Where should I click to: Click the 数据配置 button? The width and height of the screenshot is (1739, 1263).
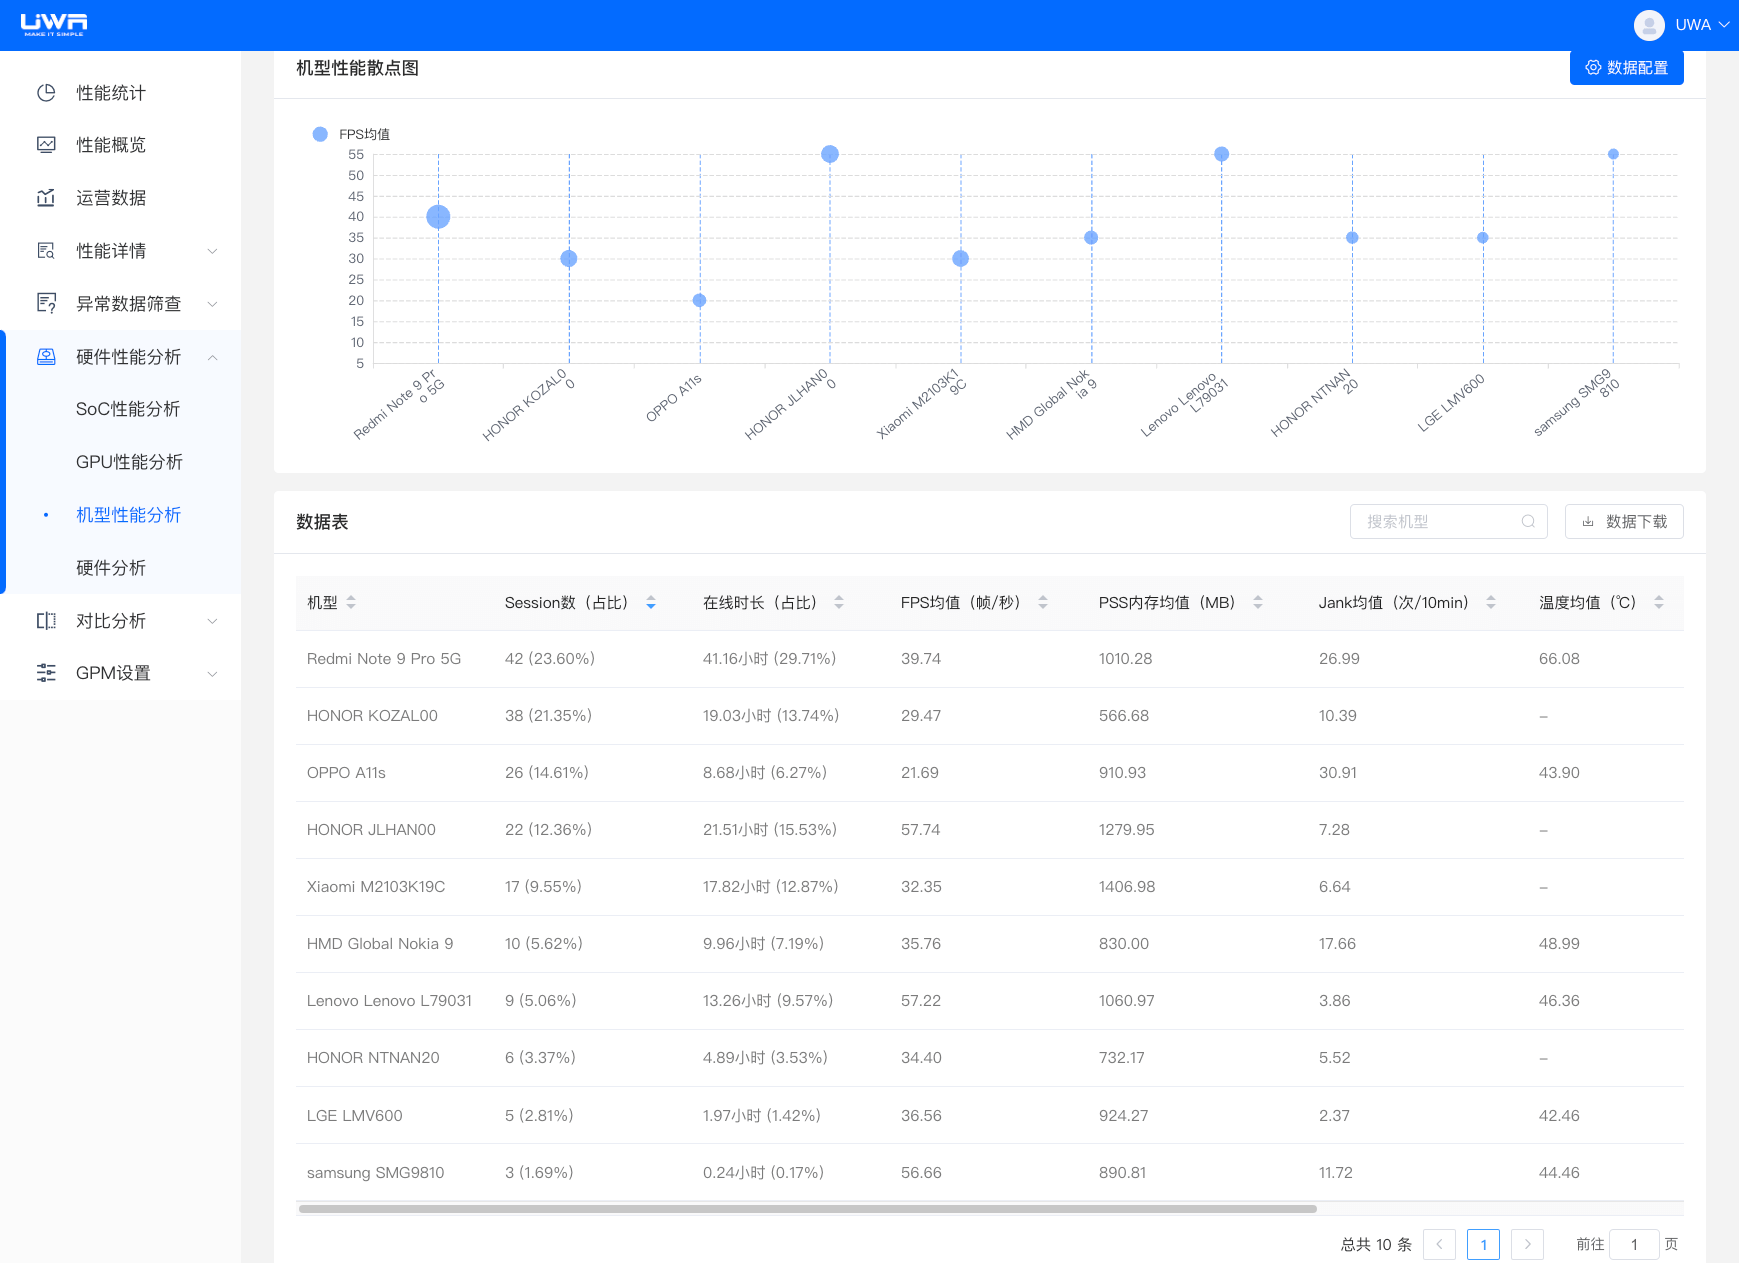tap(1627, 68)
